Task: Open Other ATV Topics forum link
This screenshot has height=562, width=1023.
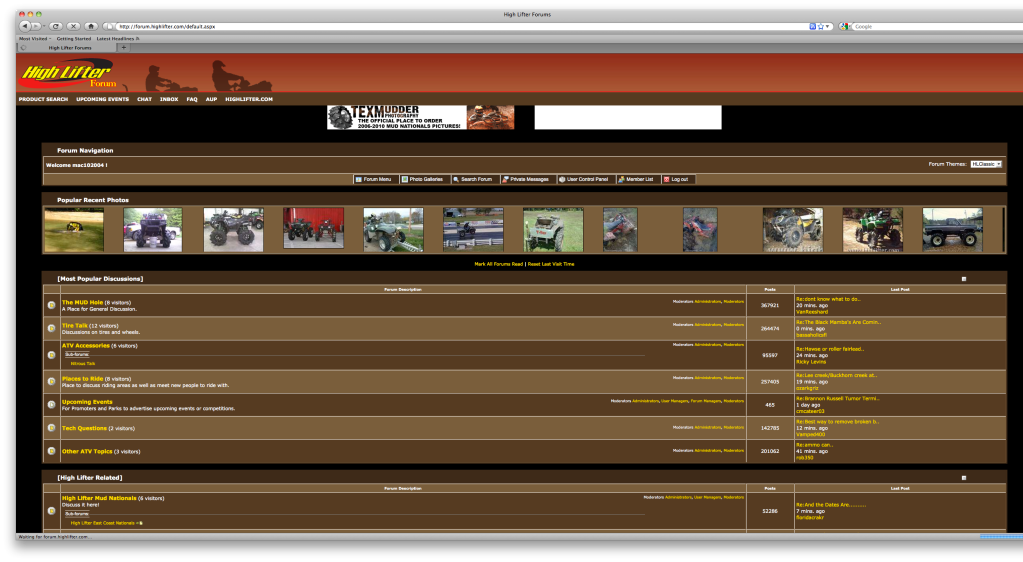Action: [87, 451]
